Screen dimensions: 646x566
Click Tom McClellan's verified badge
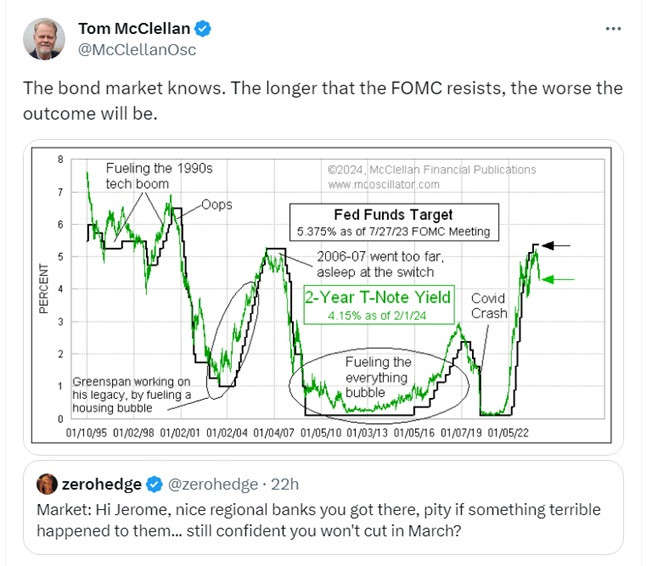203,29
